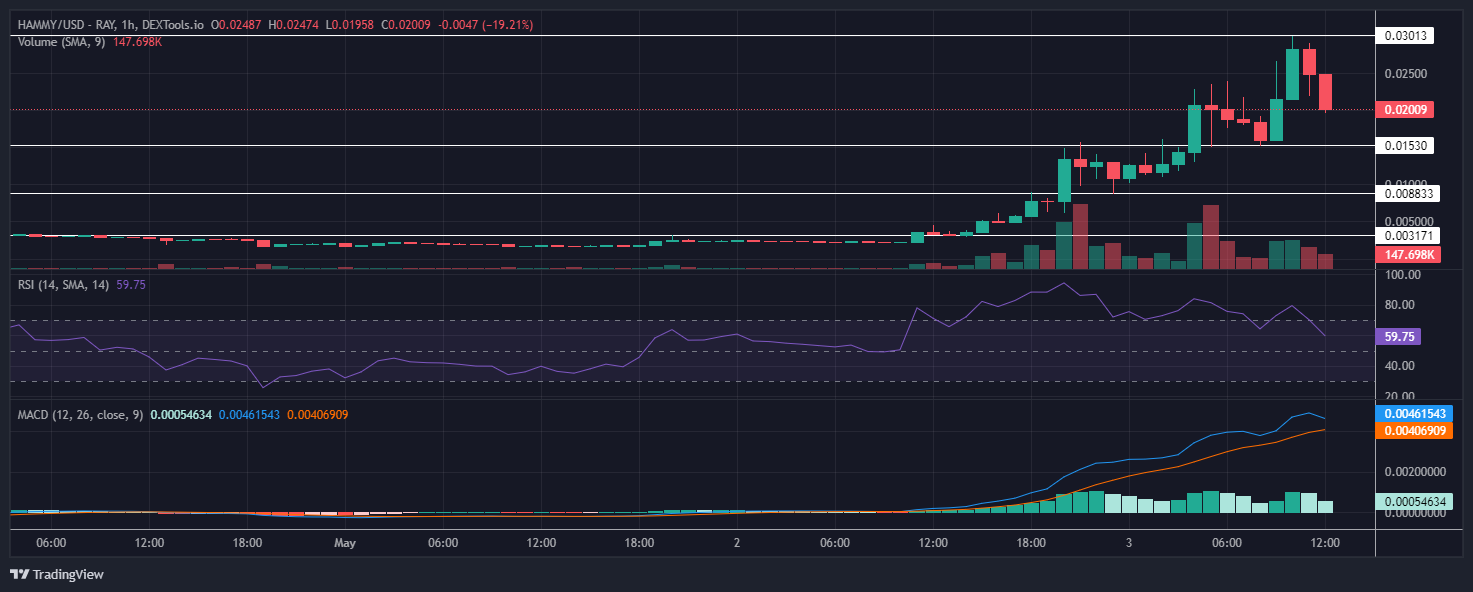Click the red current price label 0.02009
Image resolution: width=1473 pixels, height=592 pixels.
click(1404, 110)
